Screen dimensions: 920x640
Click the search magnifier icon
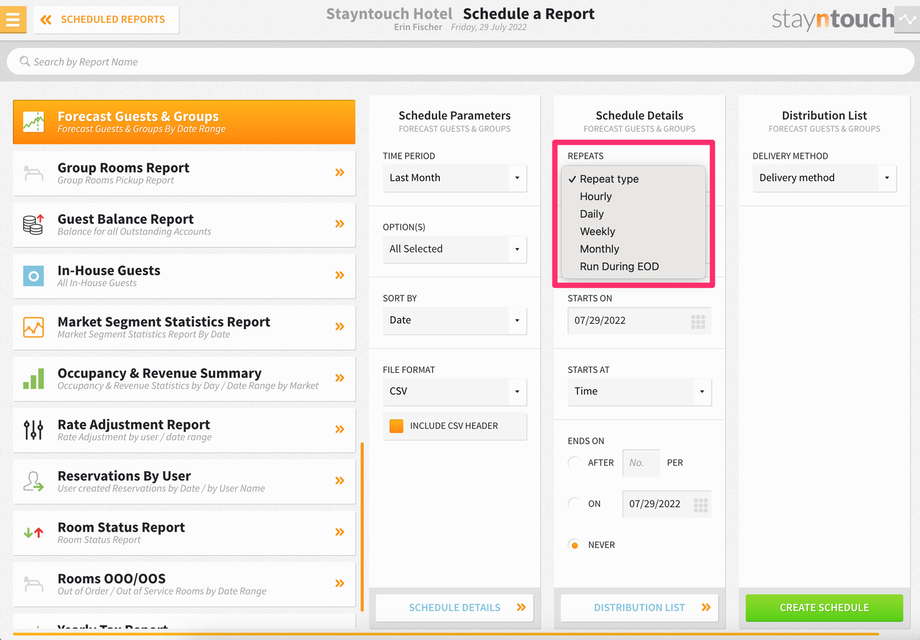pos(25,61)
